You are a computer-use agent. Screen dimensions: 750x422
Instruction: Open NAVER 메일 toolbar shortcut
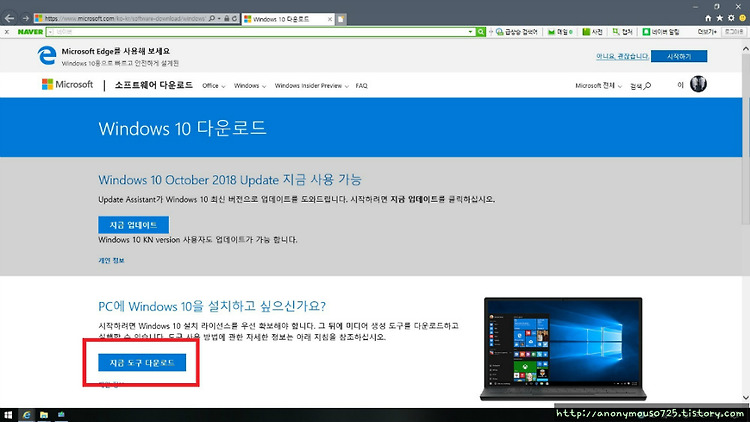560,32
